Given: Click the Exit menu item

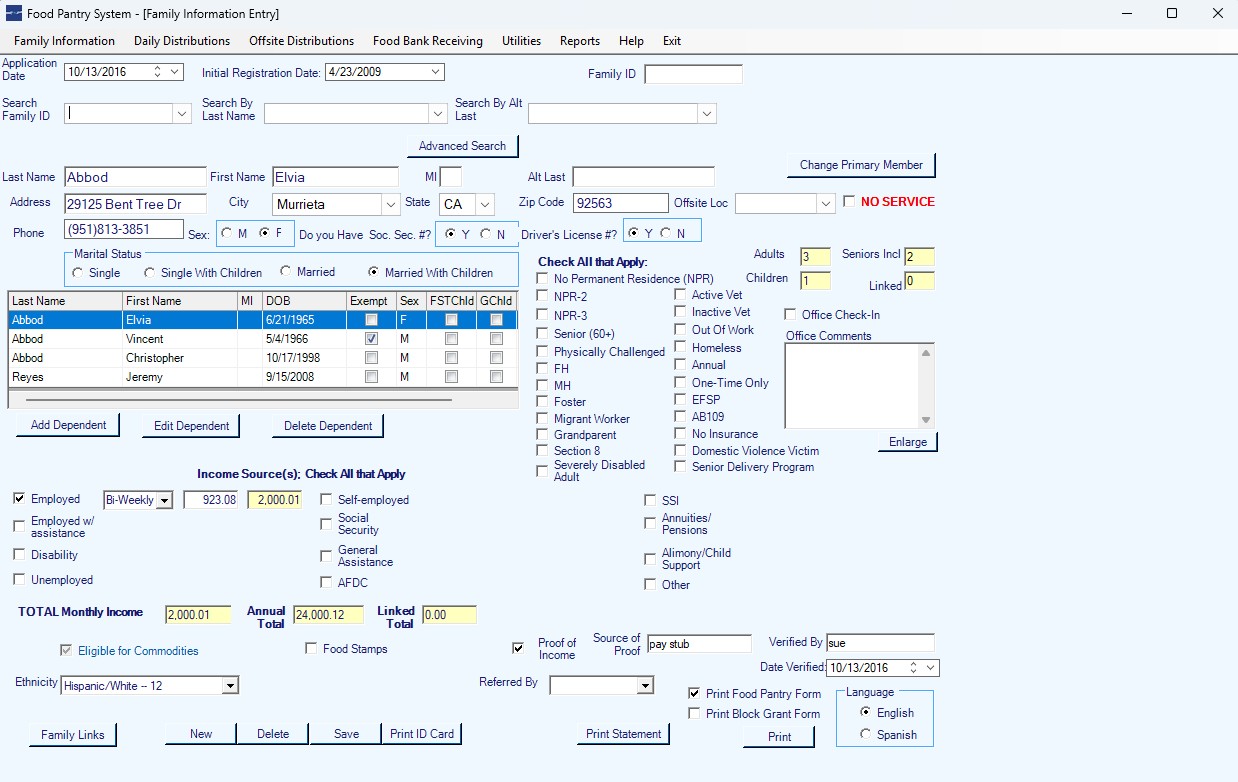Looking at the screenshot, I should [x=672, y=41].
